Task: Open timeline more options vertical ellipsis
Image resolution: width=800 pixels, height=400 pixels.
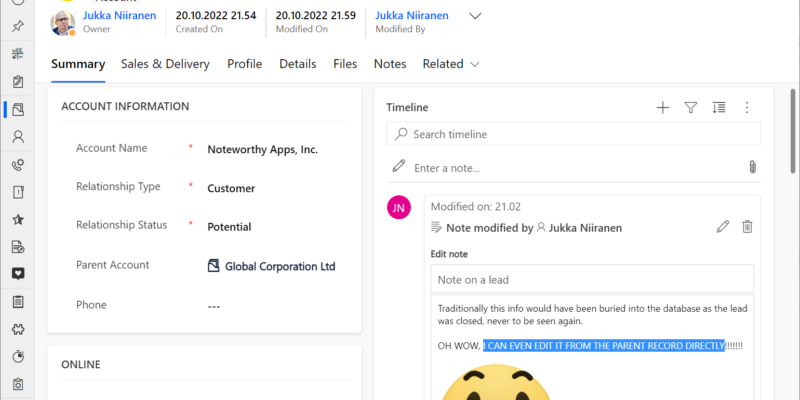Action: [x=746, y=108]
